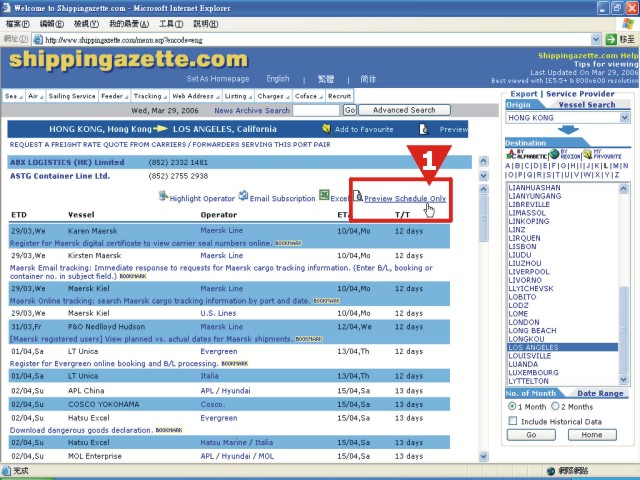Expand the Web Address menu

196,96
